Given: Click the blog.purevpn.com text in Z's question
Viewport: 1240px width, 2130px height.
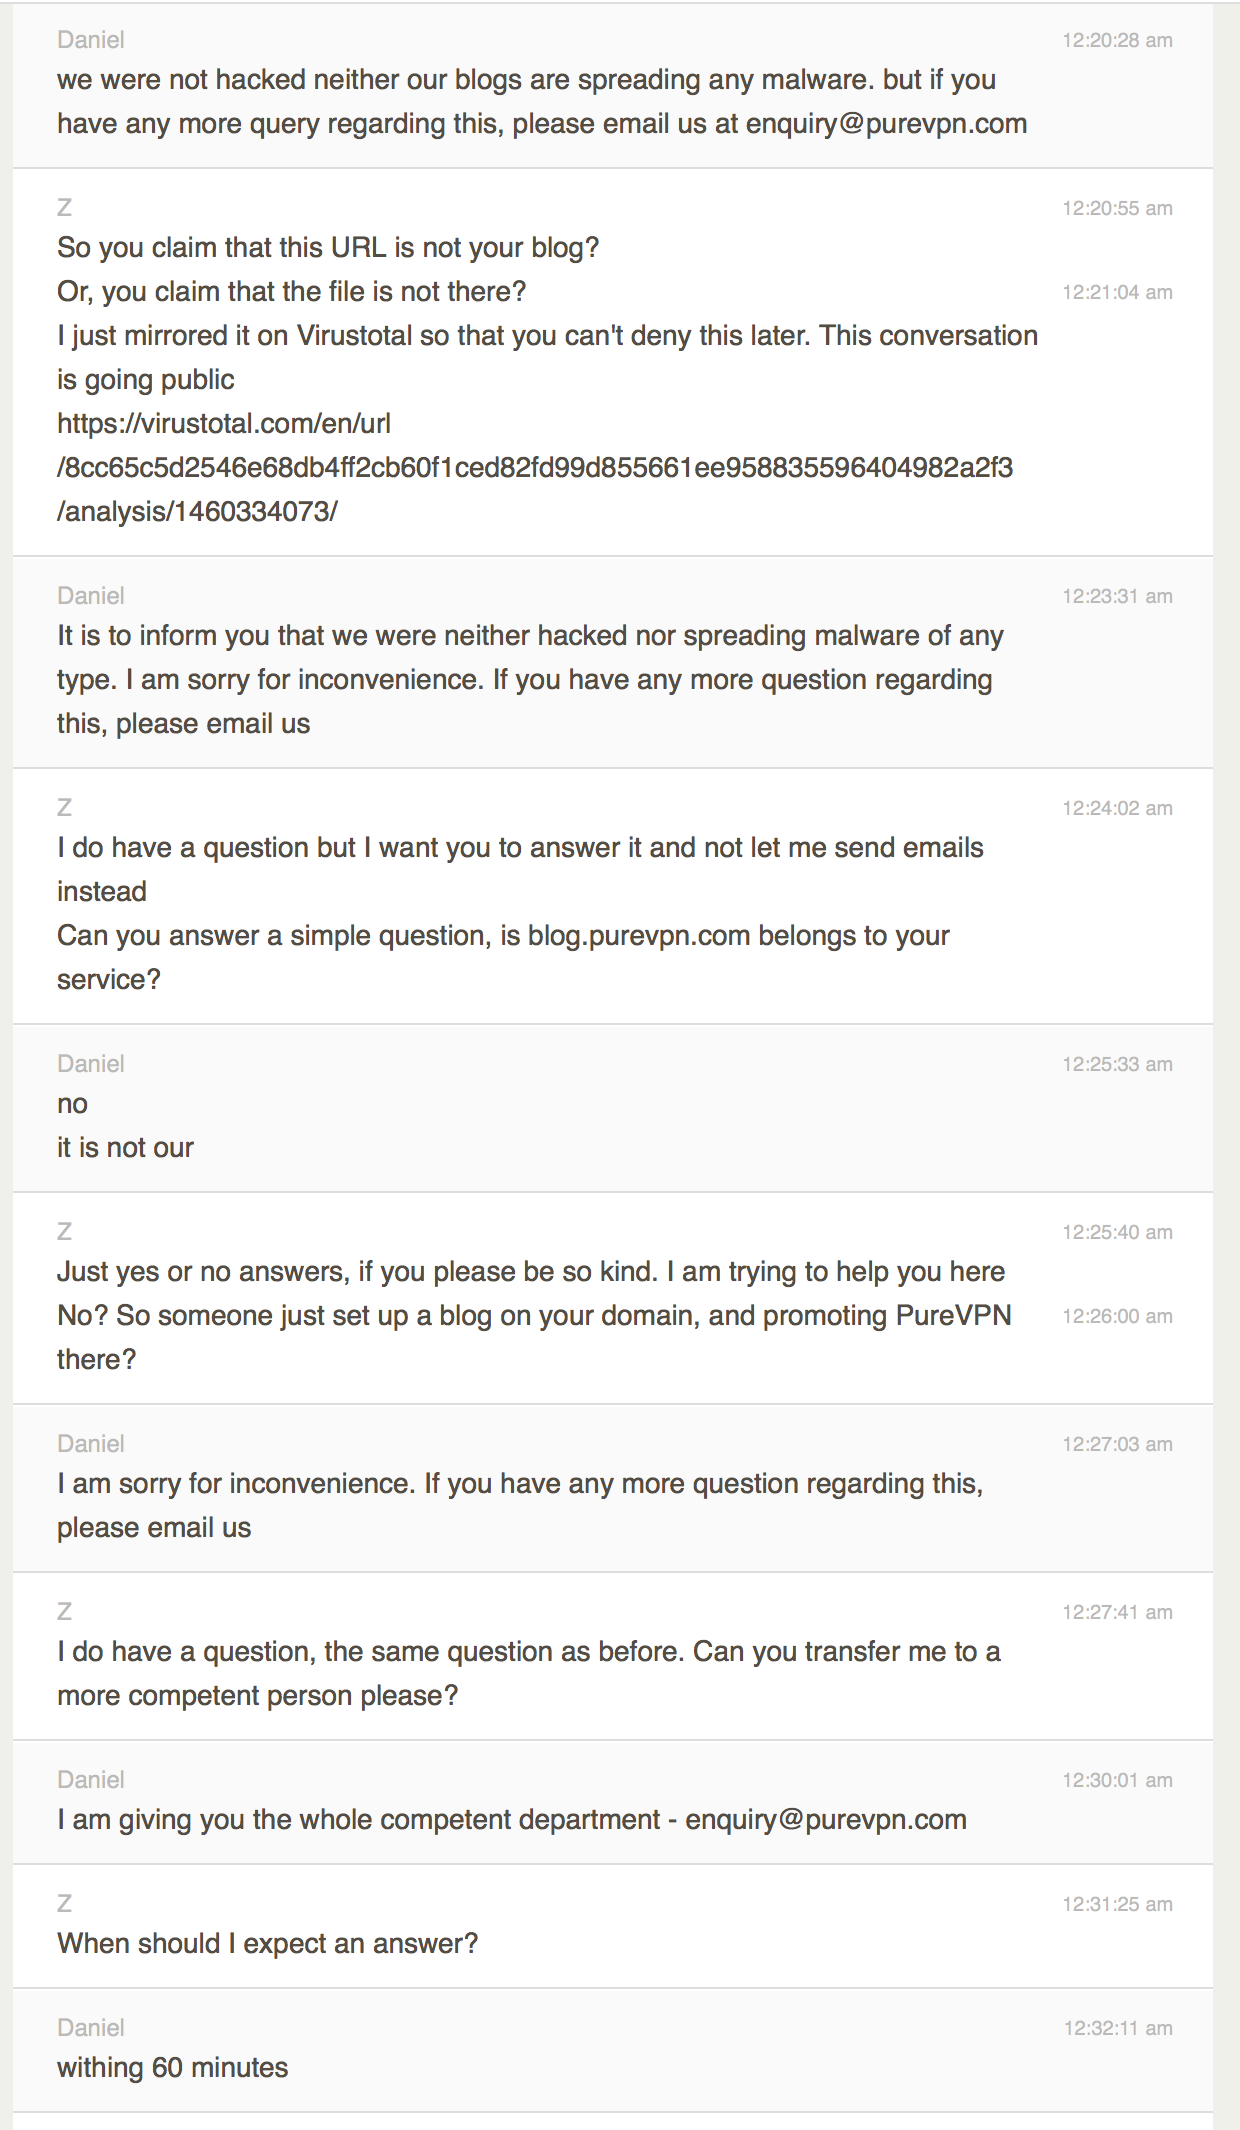Looking at the screenshot, I should tap(639, 936).
